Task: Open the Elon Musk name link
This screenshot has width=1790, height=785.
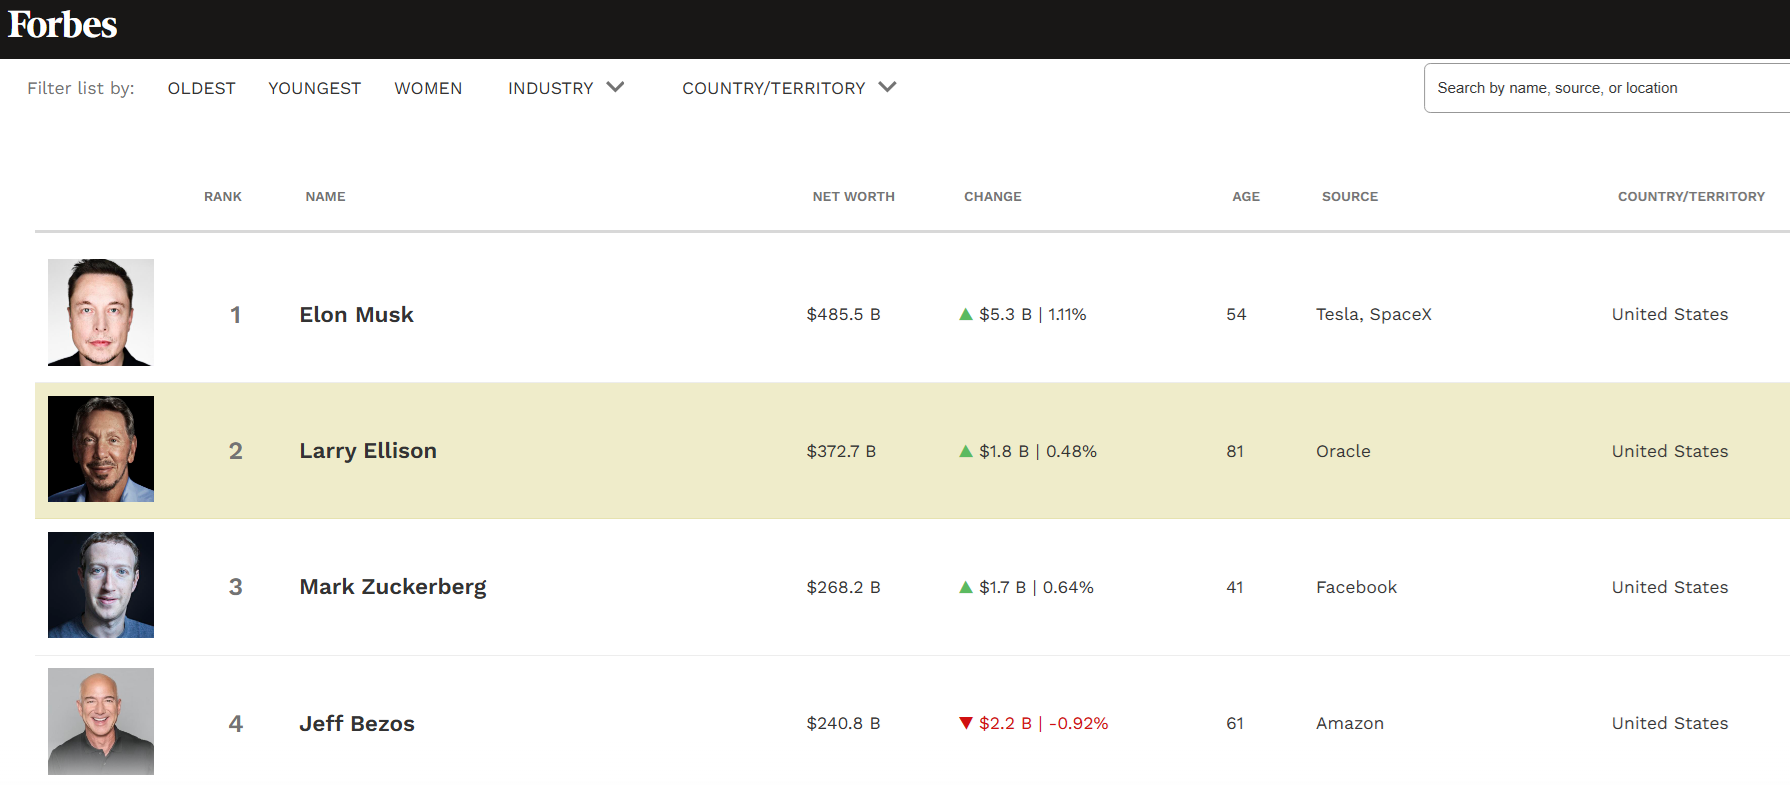Action: [356, 314]
